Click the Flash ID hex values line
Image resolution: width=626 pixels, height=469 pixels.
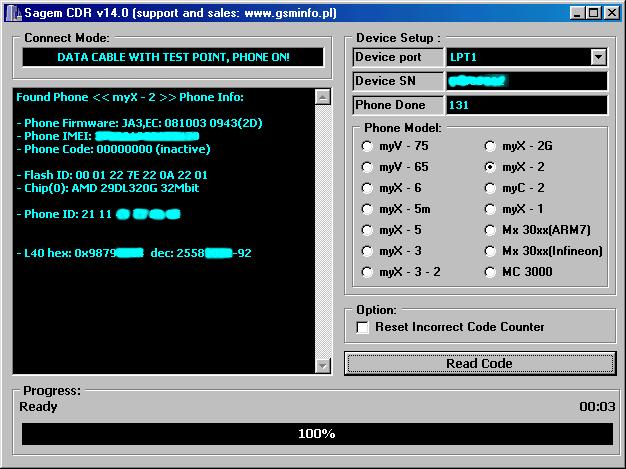(112, 175)
